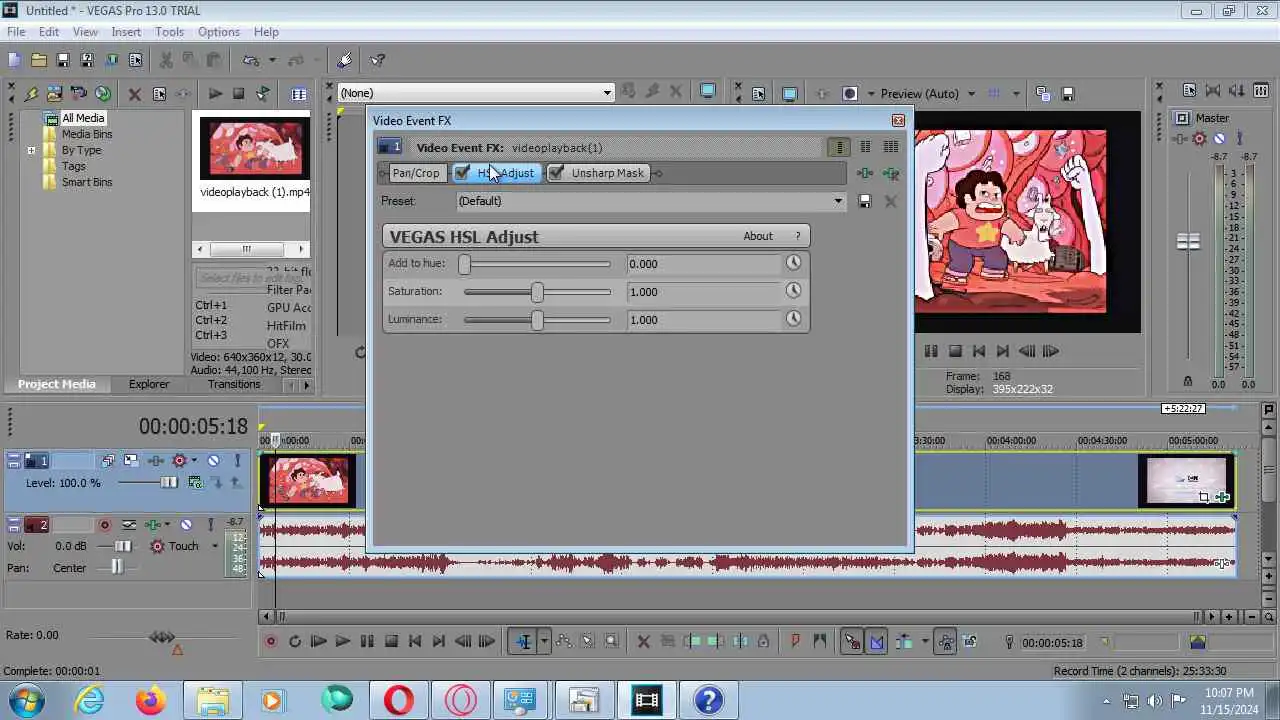Open Touch automation mode dropdown

coord(214,546)
